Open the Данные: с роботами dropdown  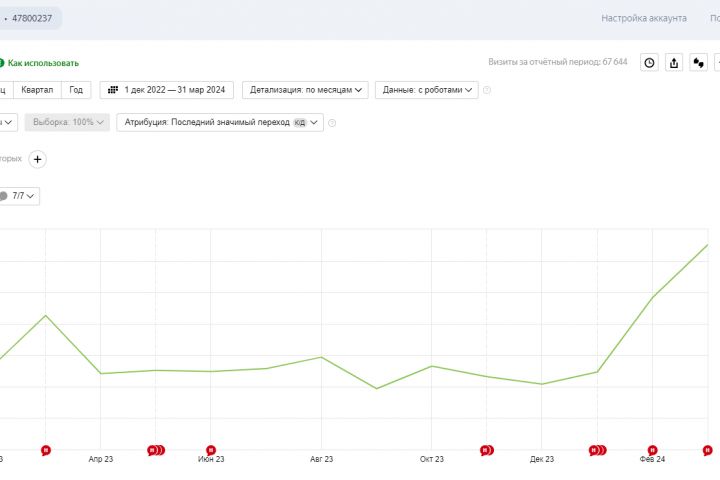(426, 90)
